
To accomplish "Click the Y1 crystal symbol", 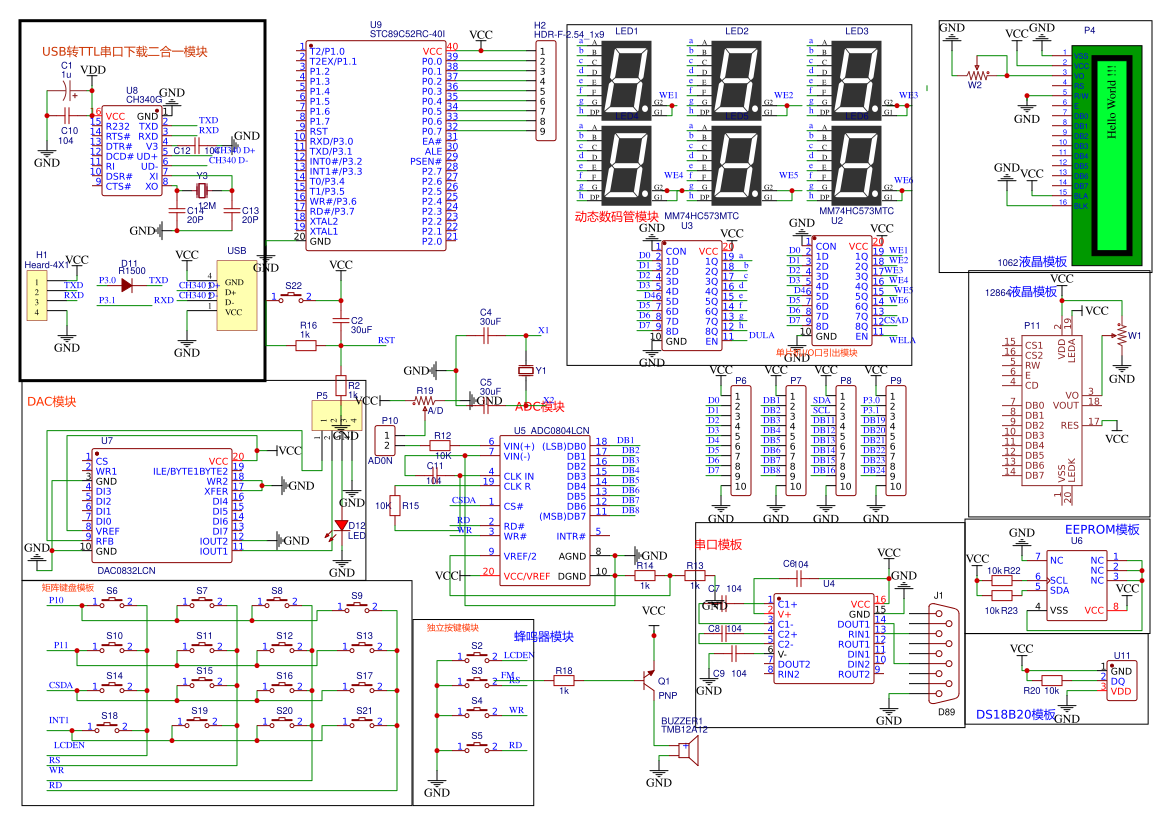I will [526, 371].
